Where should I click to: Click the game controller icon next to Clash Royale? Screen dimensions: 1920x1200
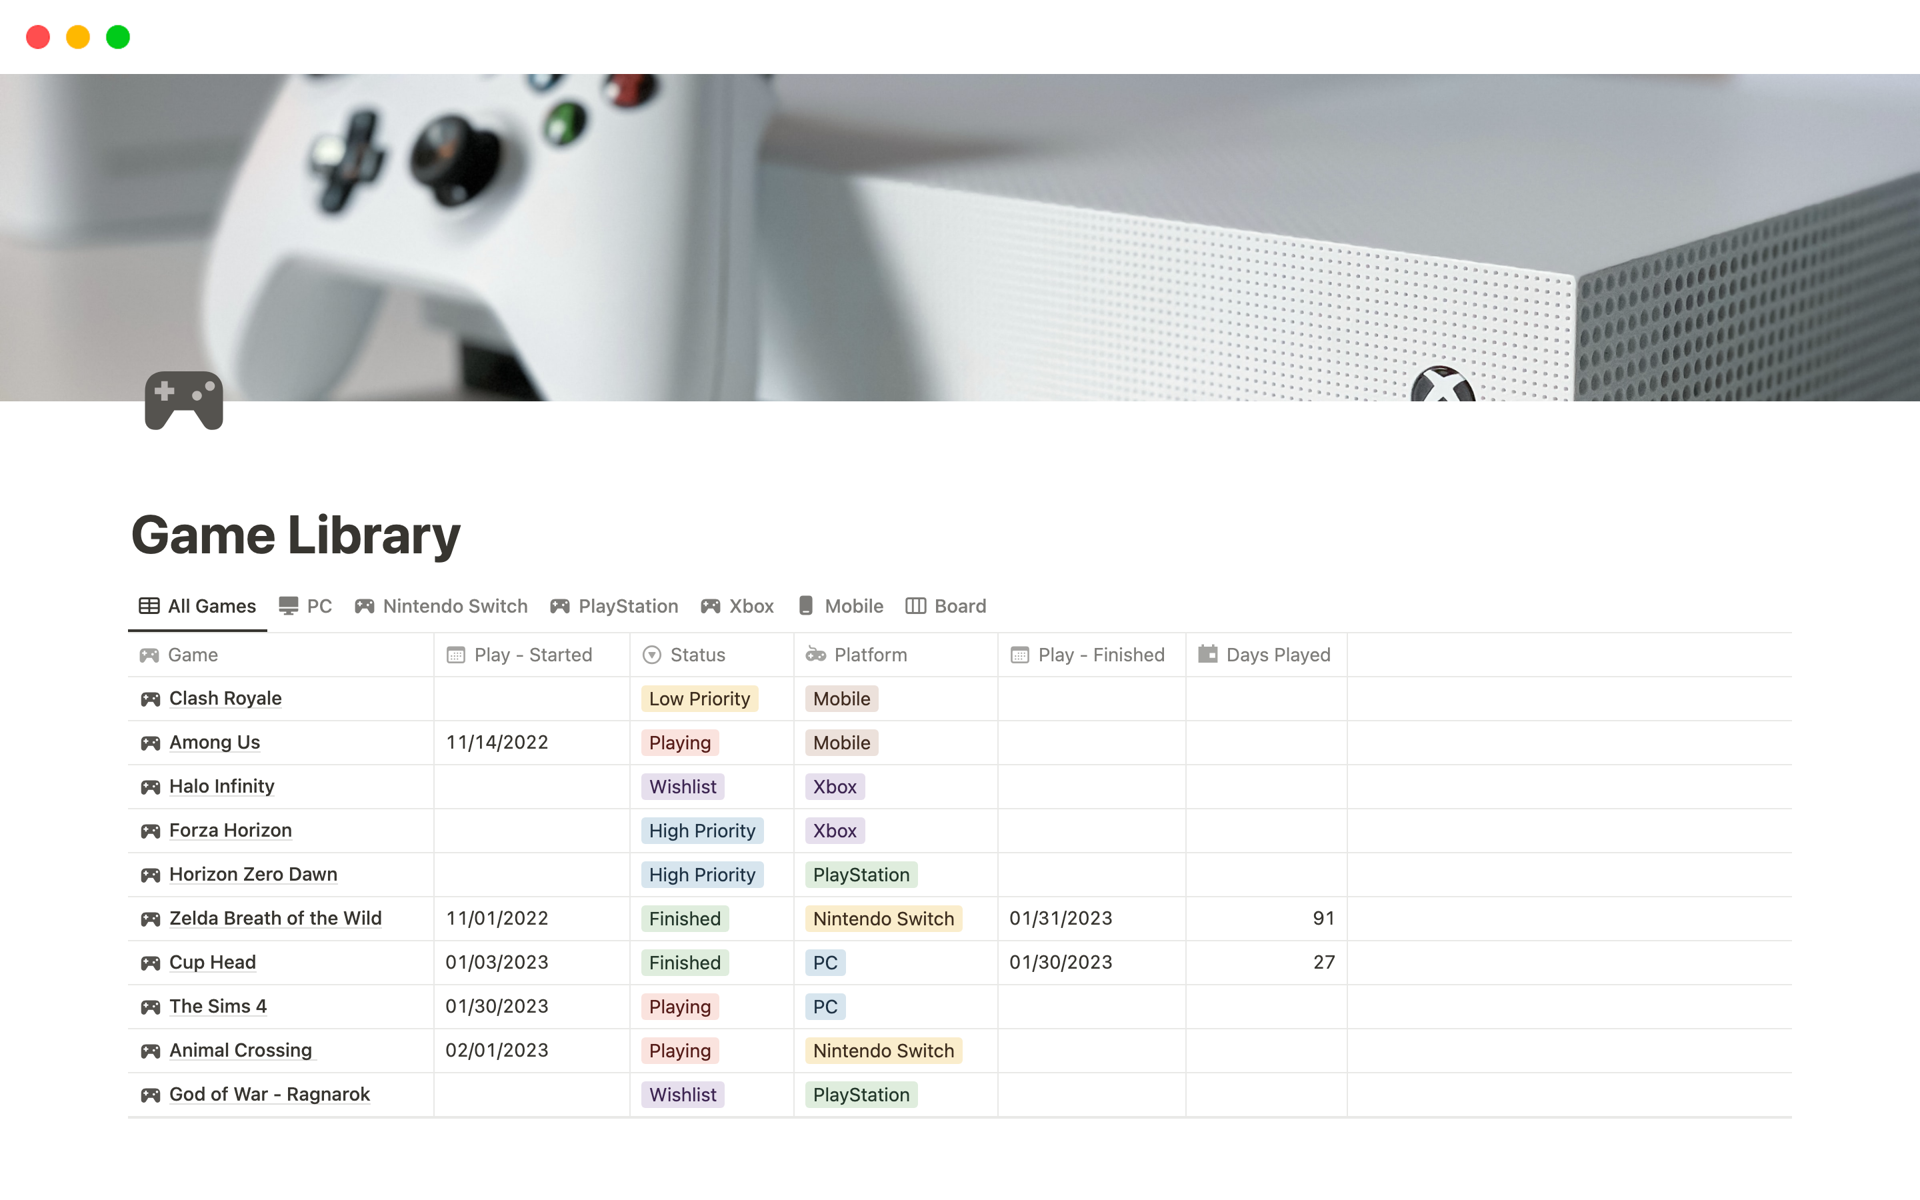click(x=150, y=698)
